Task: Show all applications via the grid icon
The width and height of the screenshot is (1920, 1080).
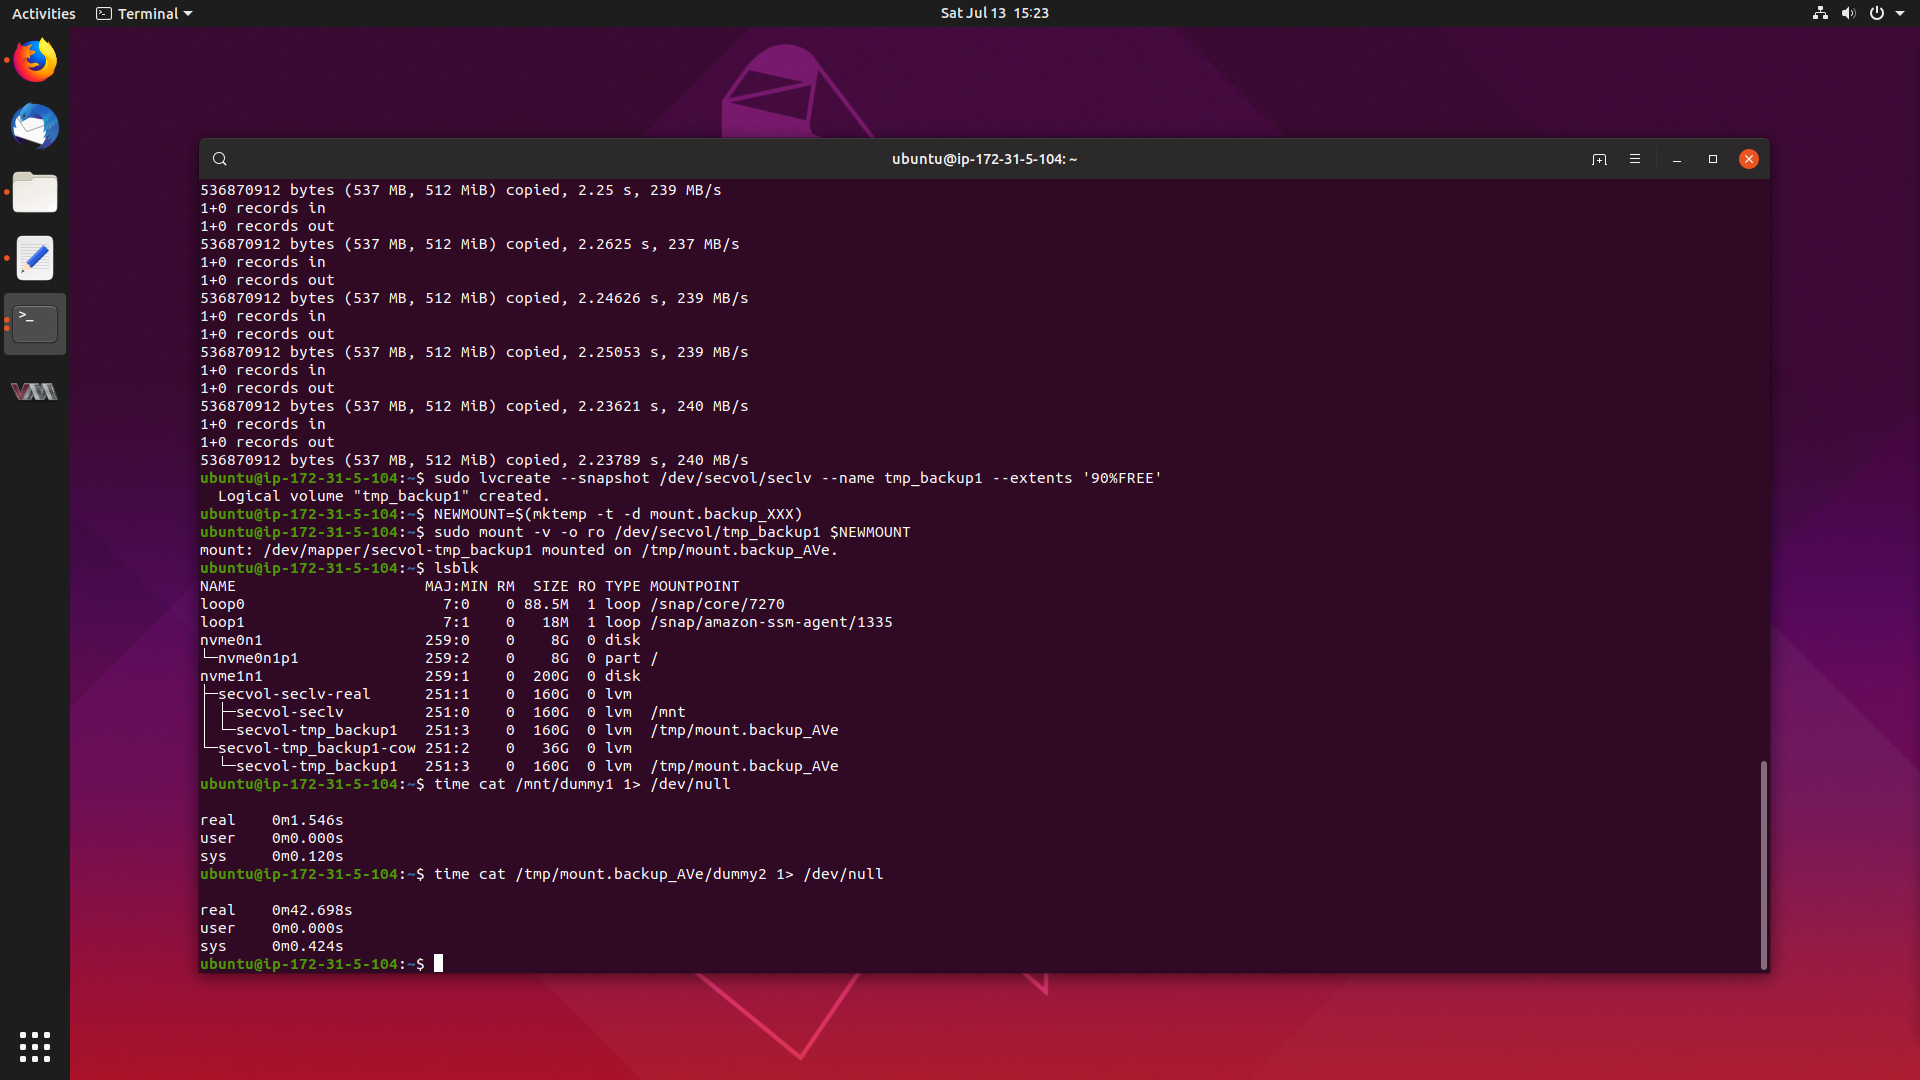Action: (34, 1046)
